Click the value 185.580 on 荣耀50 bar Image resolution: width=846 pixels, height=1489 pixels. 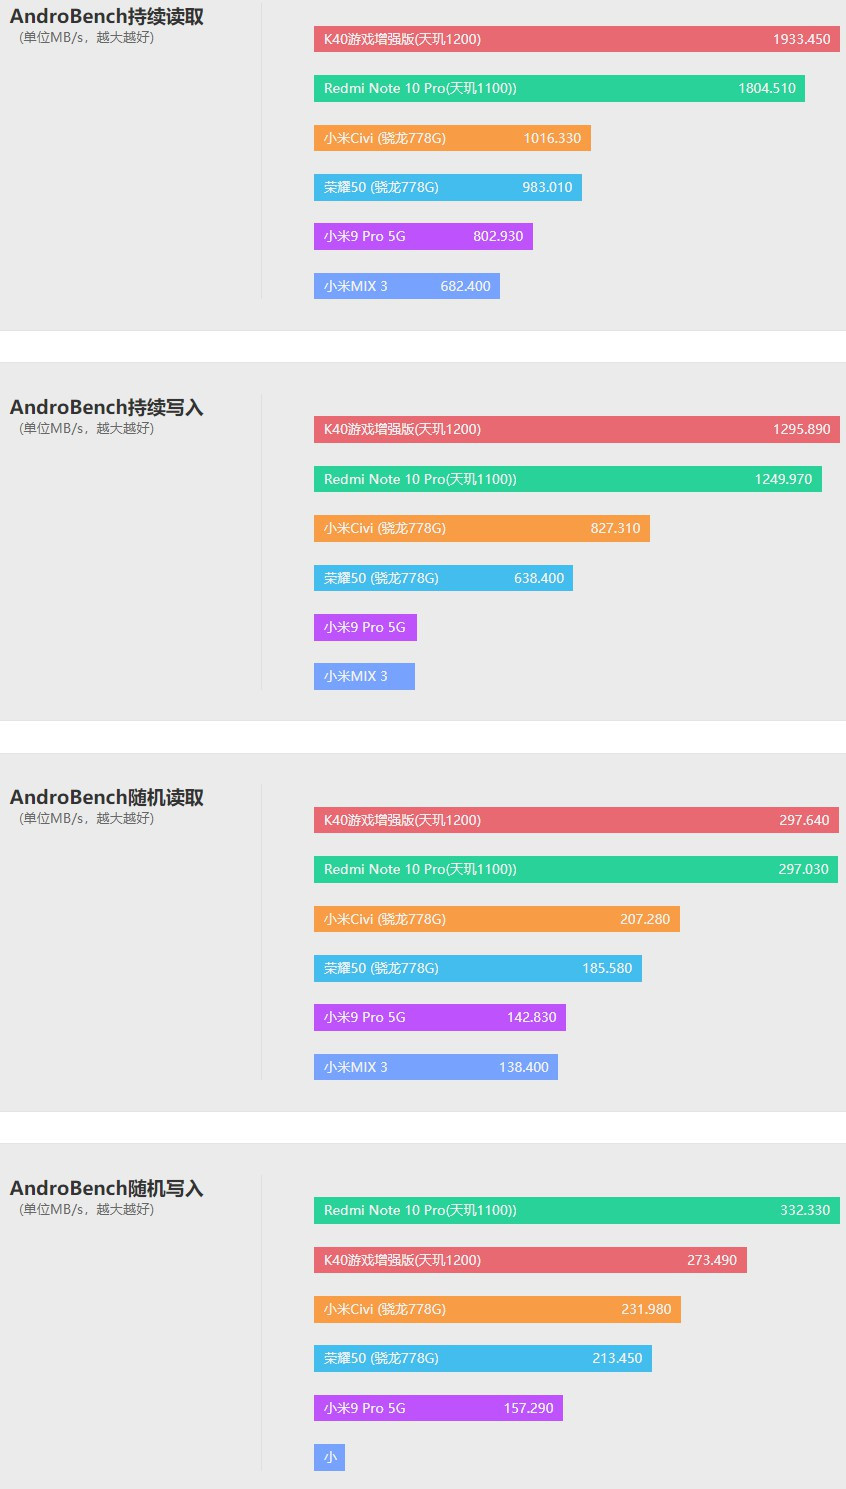pyautogui.click(x=607, y=968)
